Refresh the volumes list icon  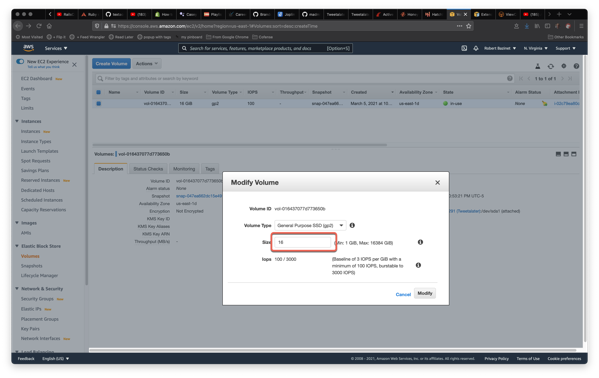click(550, 66)
